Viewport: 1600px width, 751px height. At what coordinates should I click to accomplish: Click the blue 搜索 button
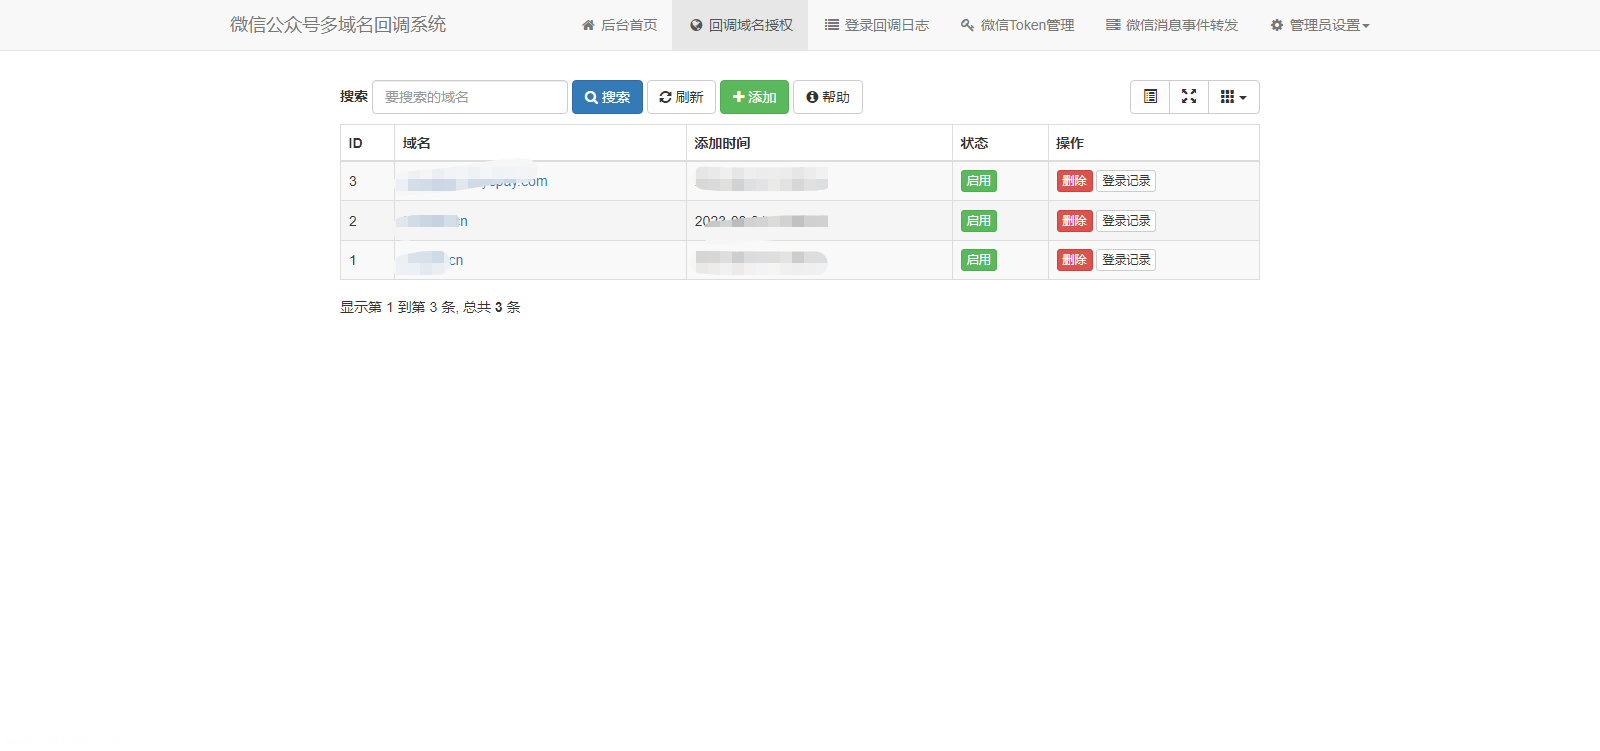click(607, 97)
